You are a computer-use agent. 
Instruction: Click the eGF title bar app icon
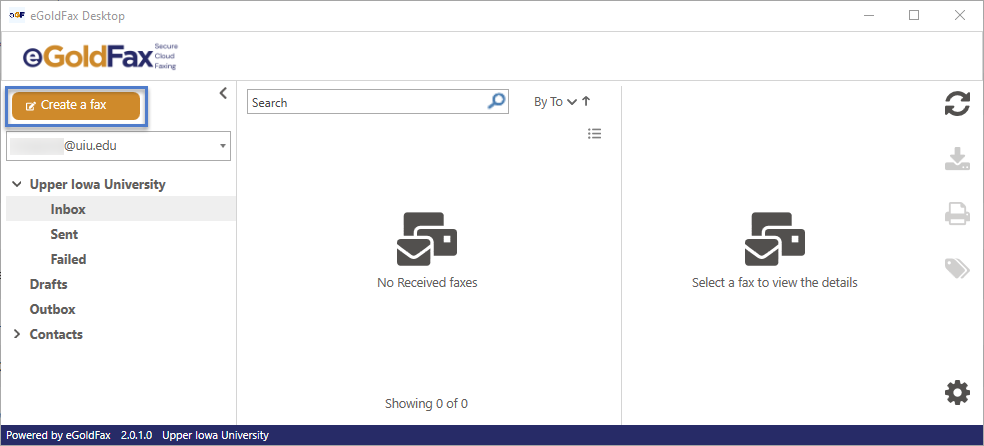coord(17,16)
